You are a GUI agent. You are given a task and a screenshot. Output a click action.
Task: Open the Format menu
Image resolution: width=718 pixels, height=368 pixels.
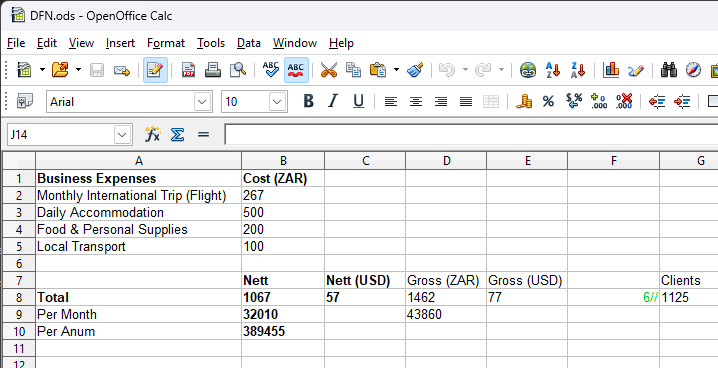coord(166,43)
